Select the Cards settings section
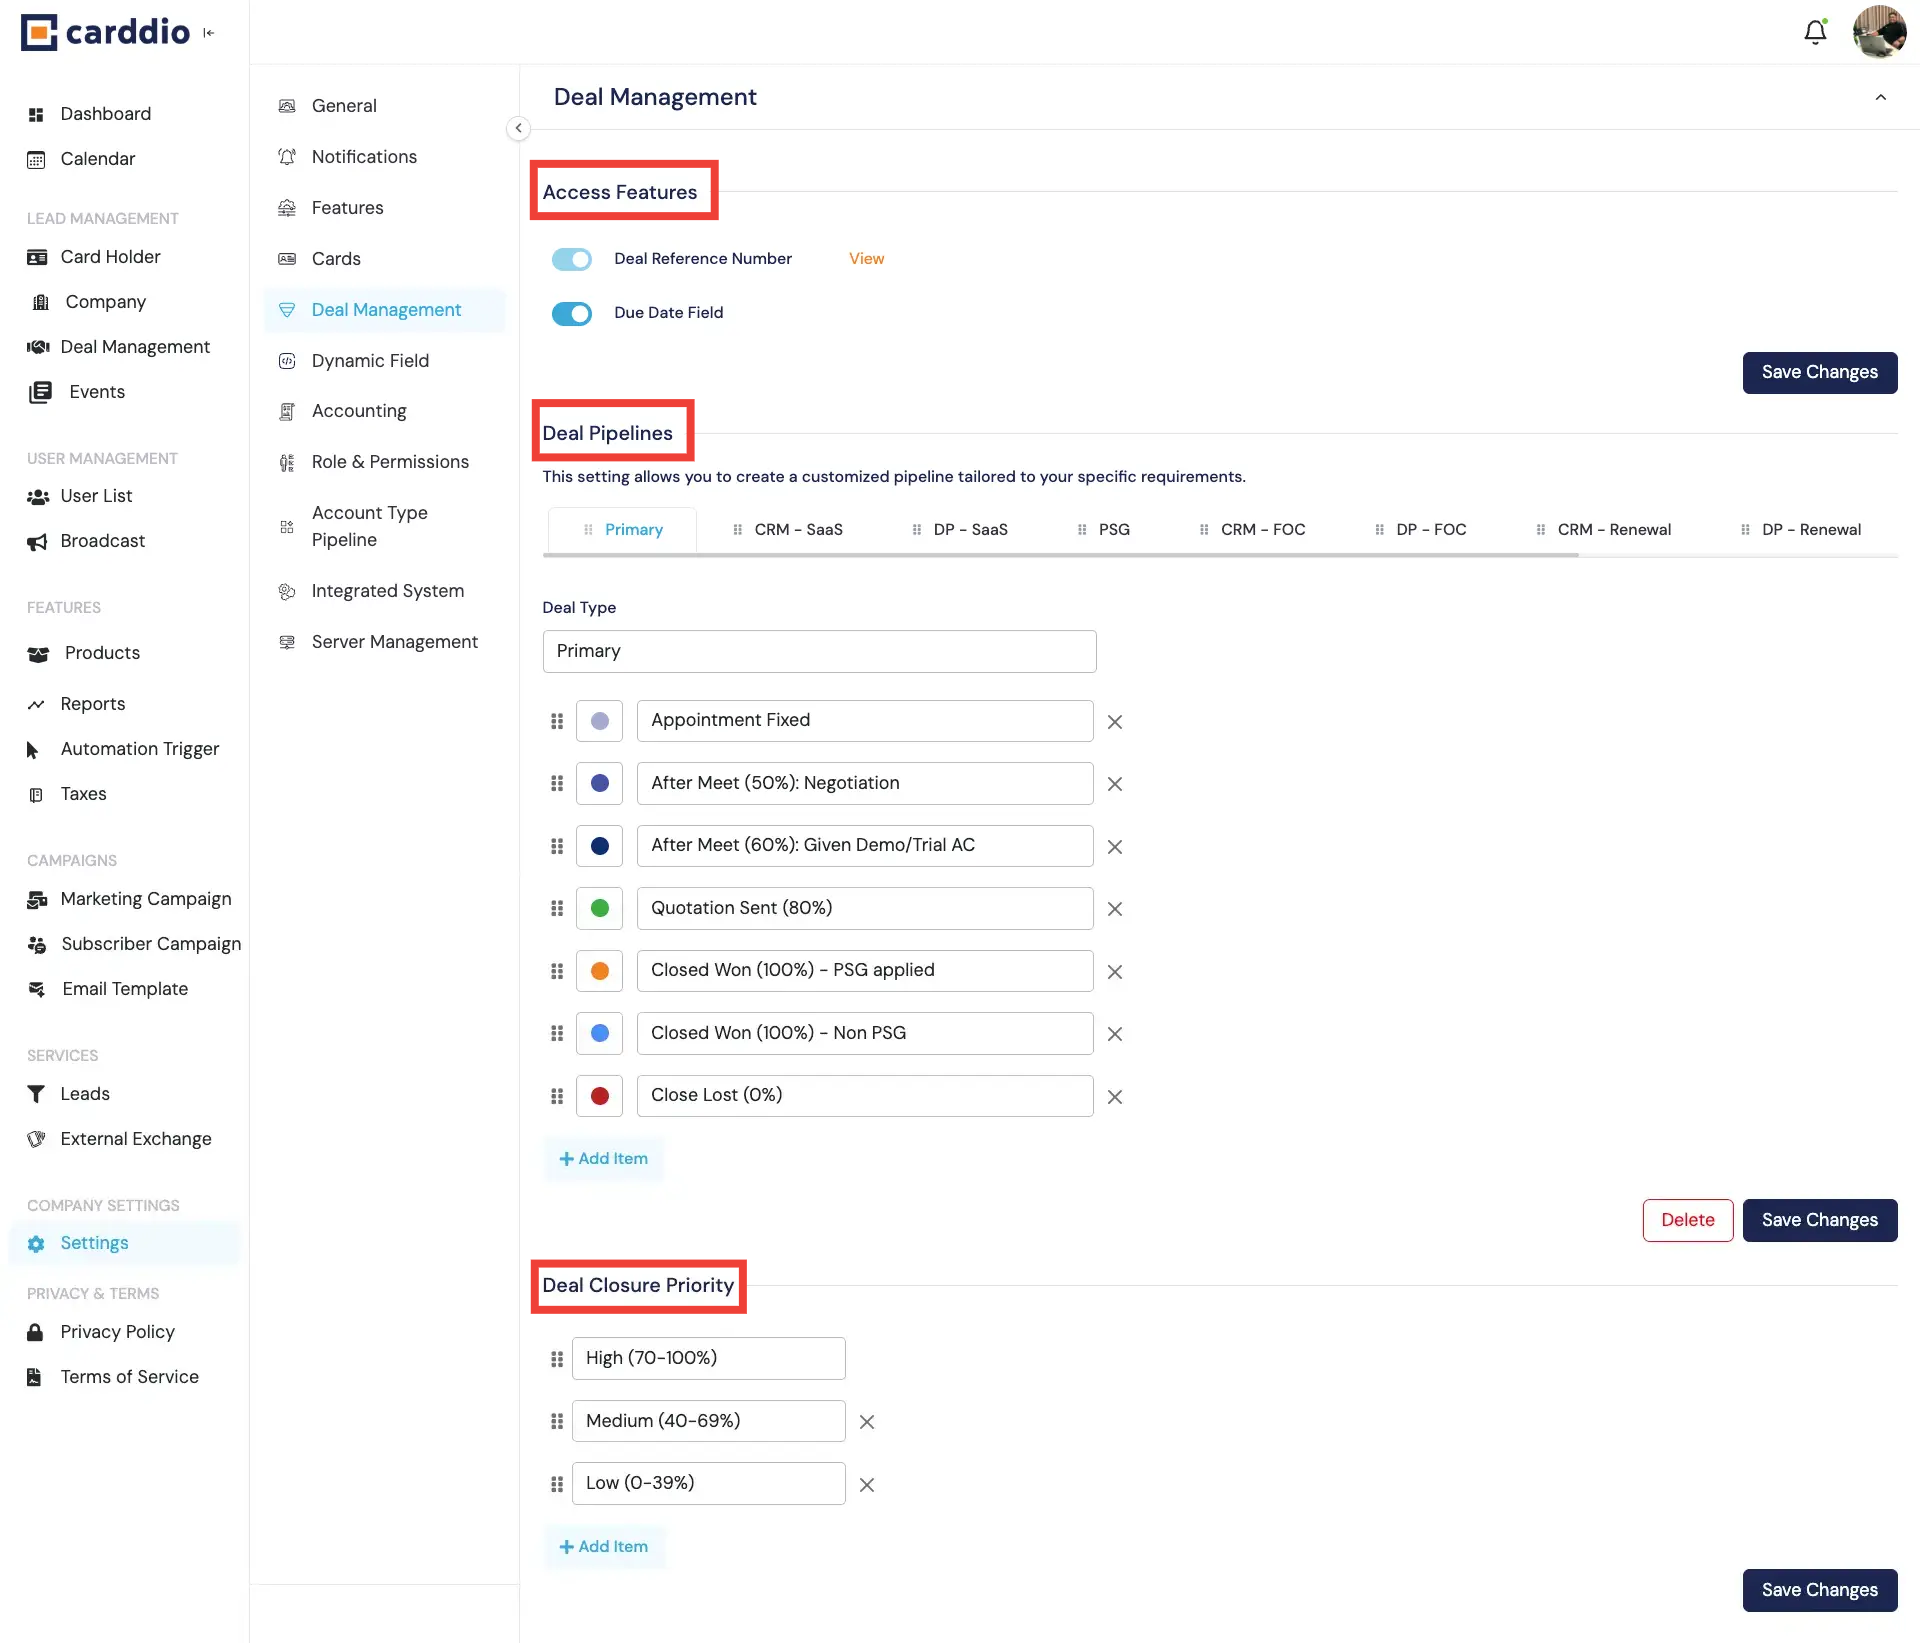 point(335,258)
